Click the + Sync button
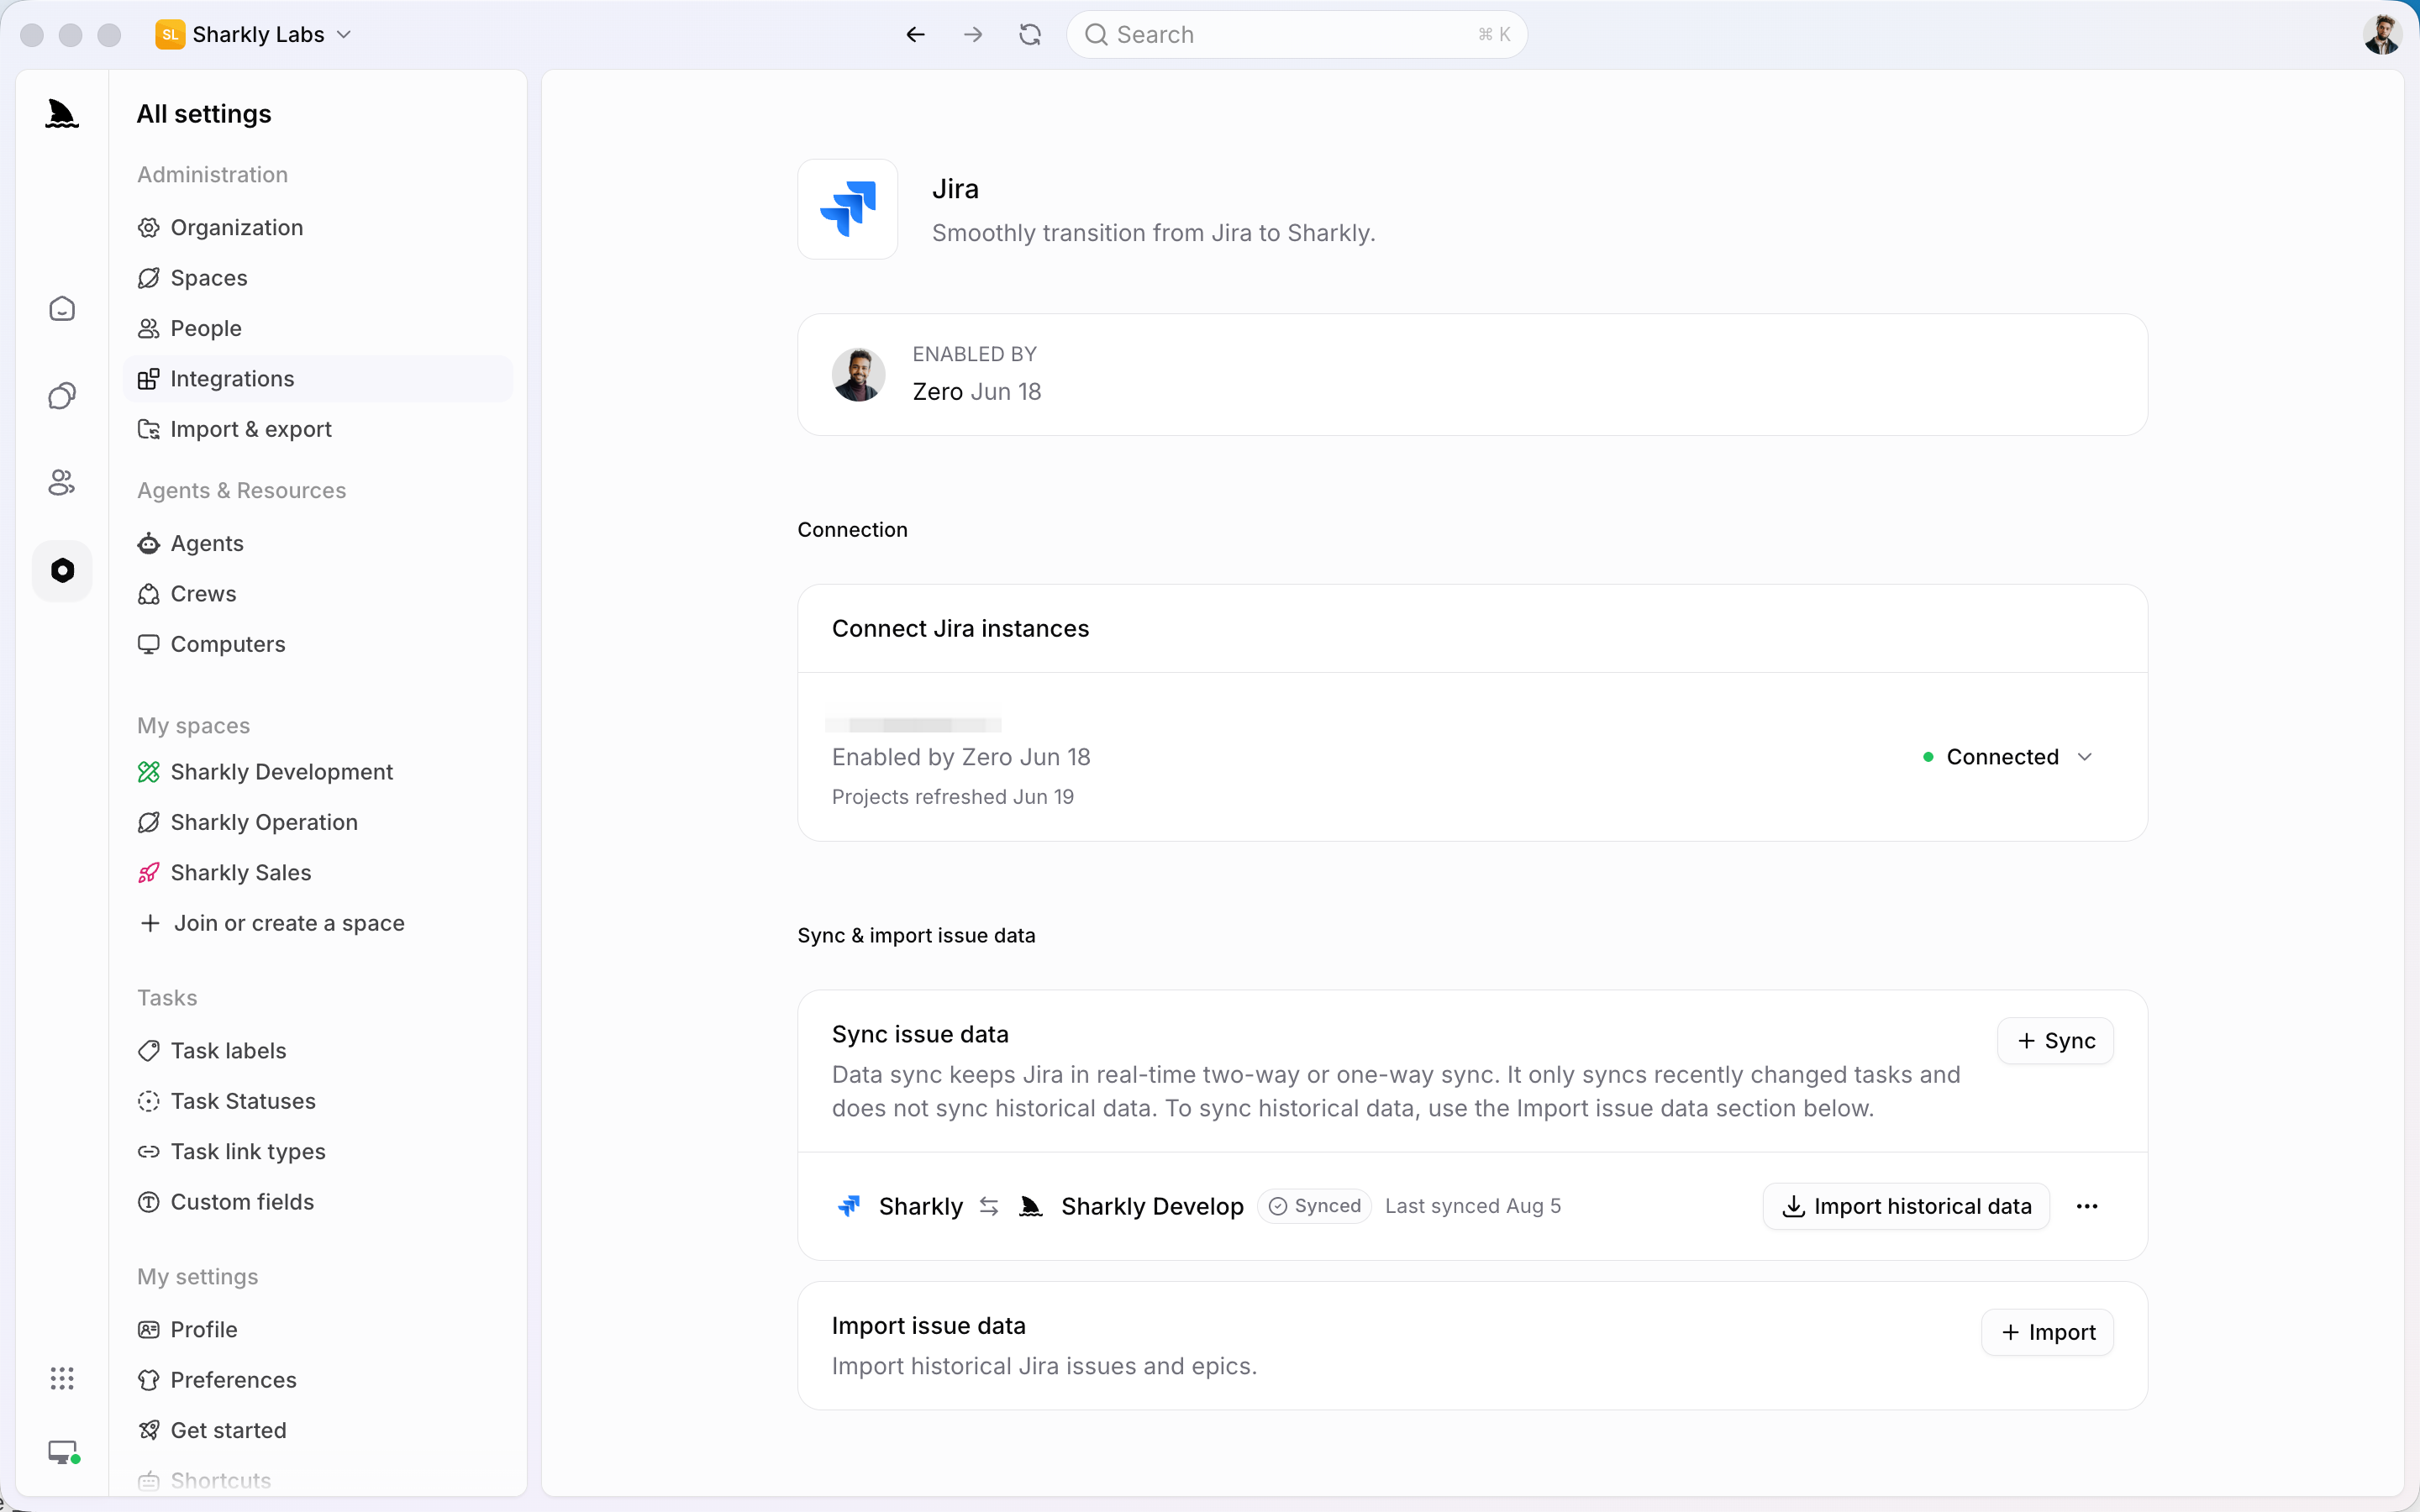Screen dimensions: 2420x1512 (x=2055, y=1041)
